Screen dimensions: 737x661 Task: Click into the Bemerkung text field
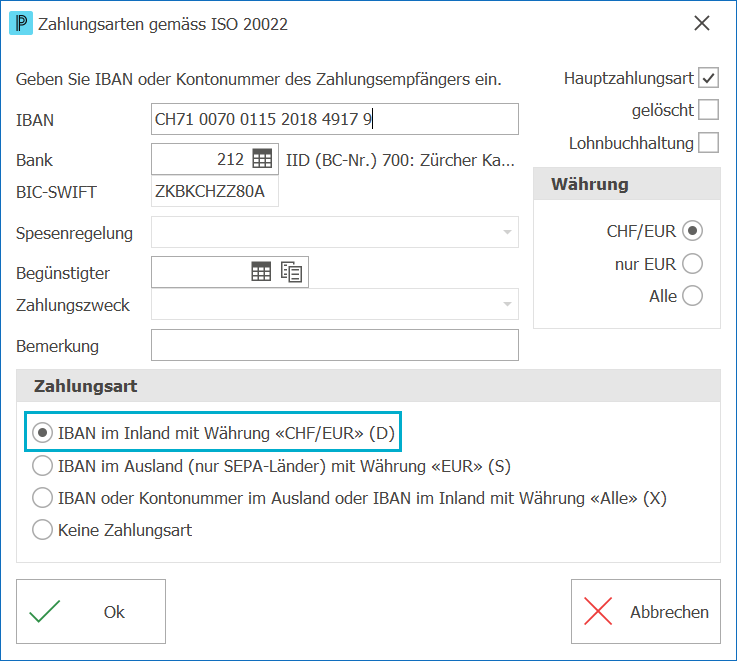click(335, 345)
